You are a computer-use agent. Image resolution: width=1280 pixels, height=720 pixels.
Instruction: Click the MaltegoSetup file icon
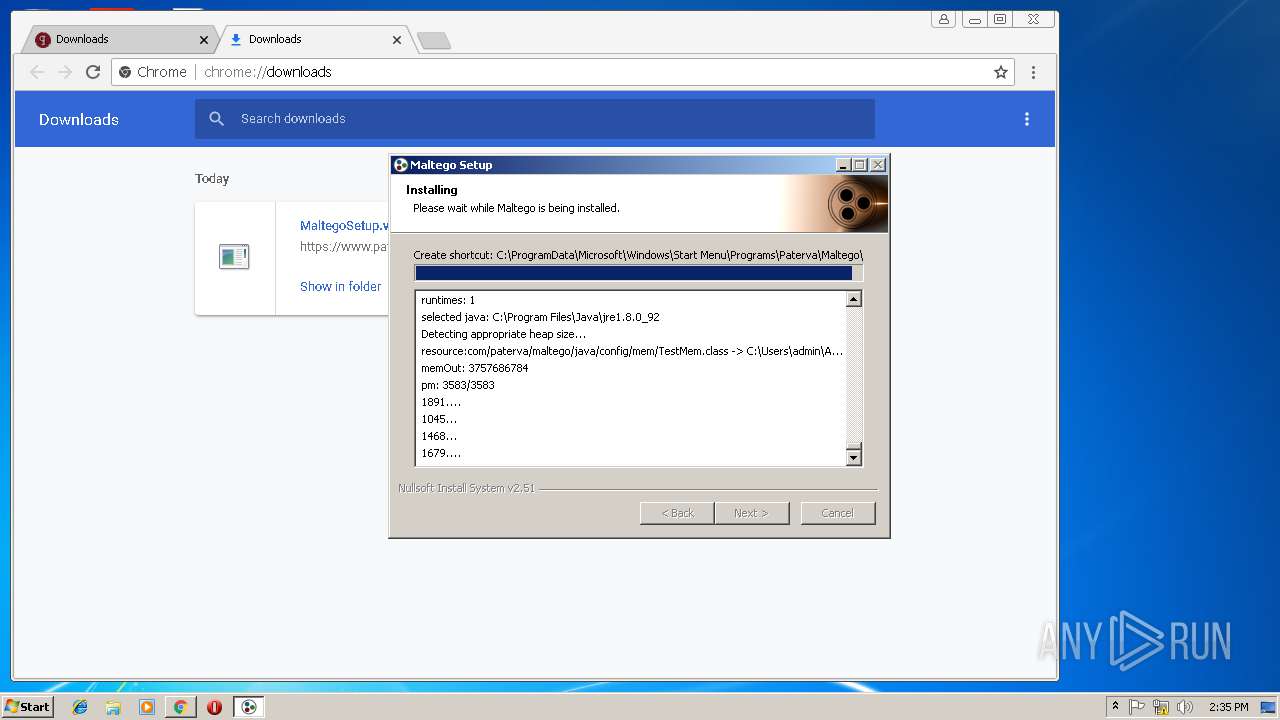click(234, 257)
